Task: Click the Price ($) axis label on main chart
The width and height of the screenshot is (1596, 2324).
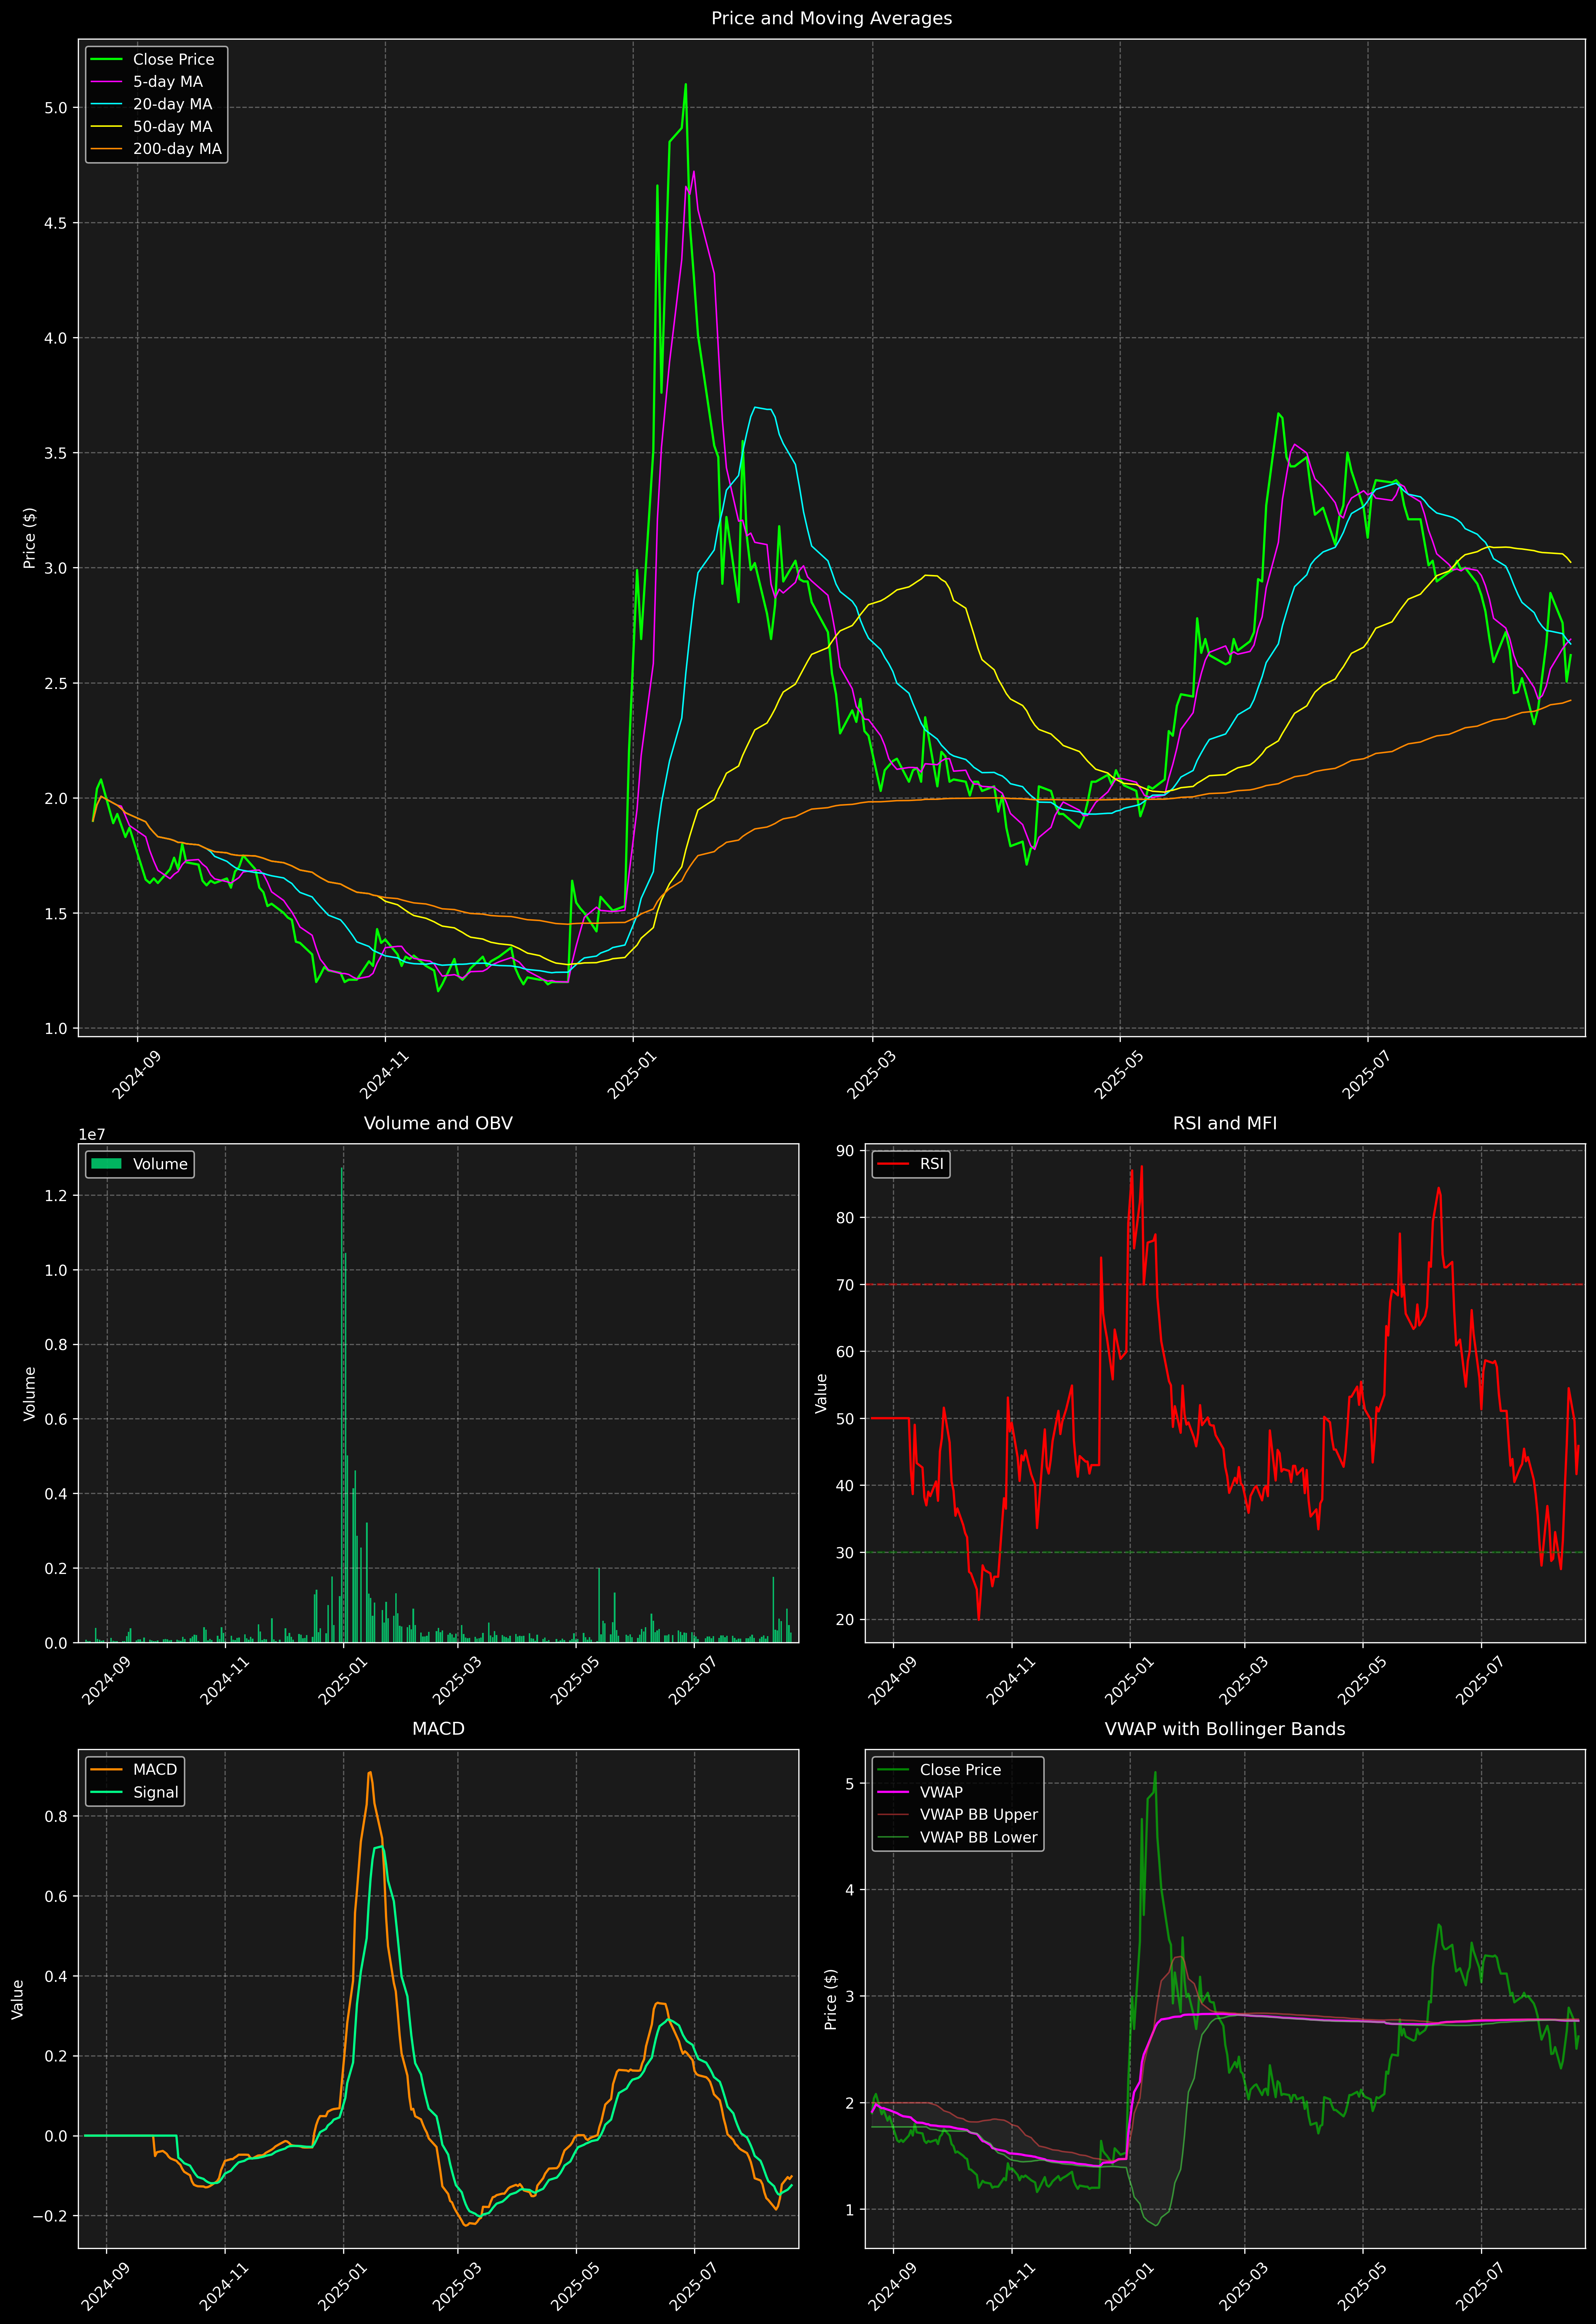Action: coord(30,538)
